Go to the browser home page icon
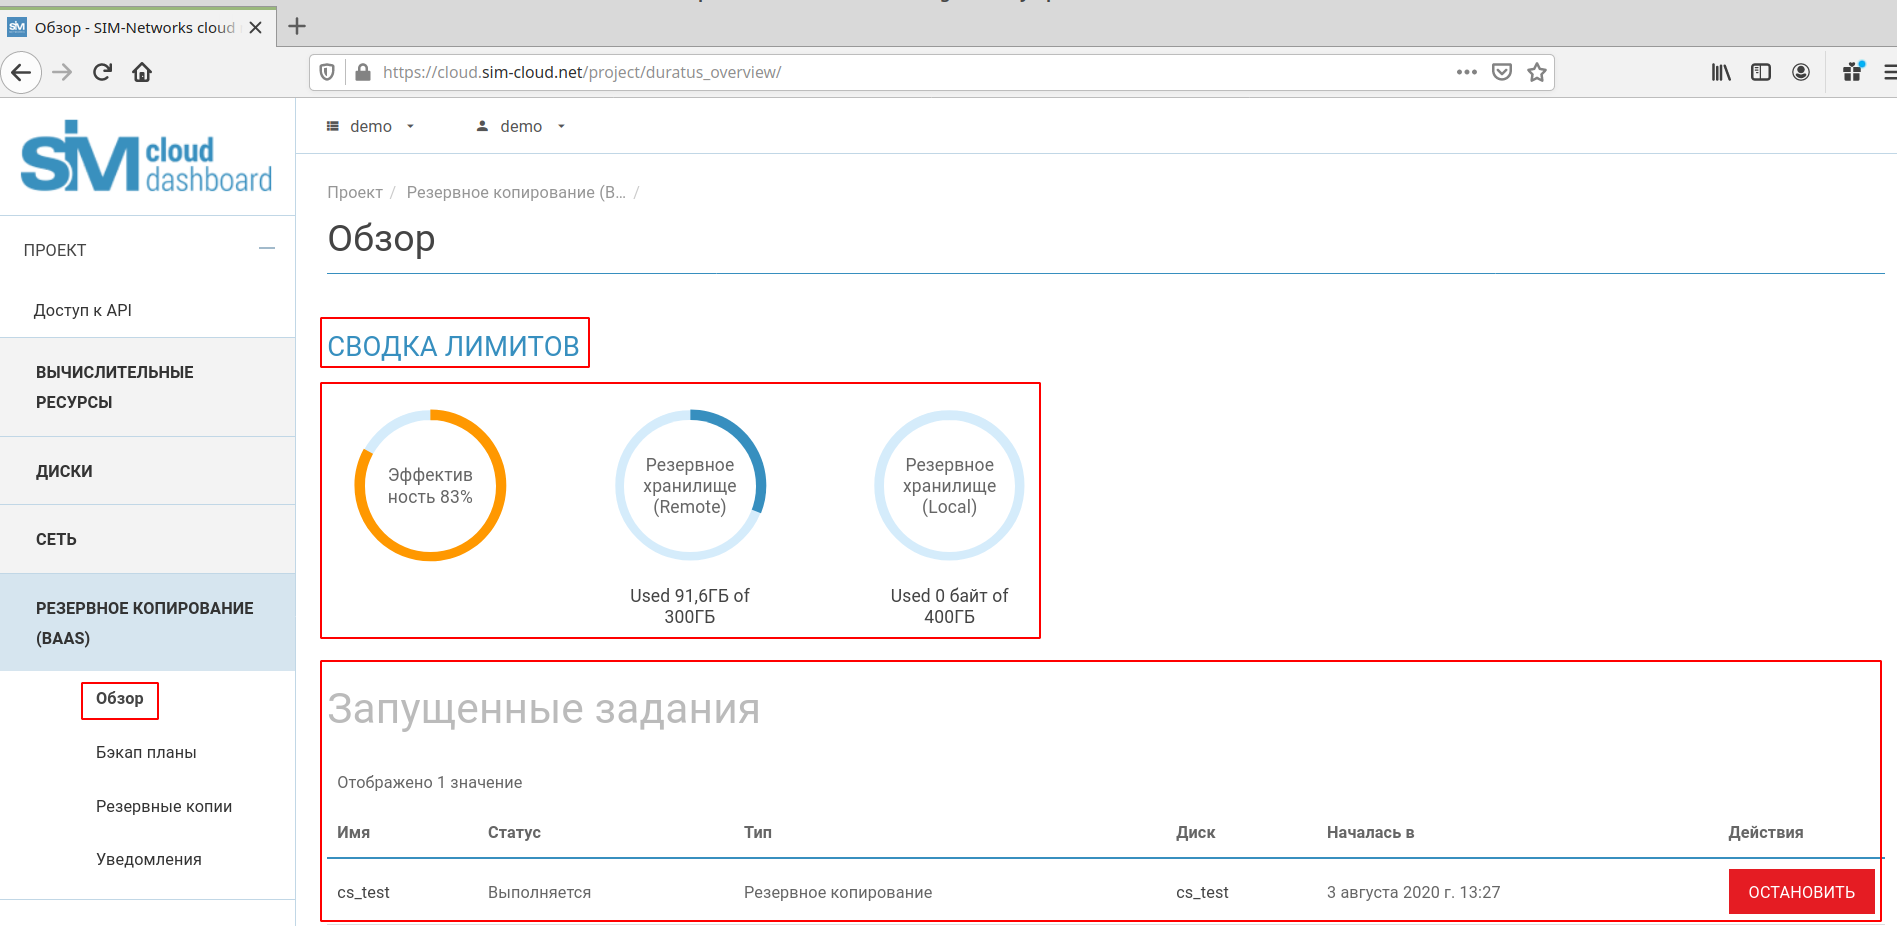The height and width of the screenshot is (926, 1897). point(142,72)
